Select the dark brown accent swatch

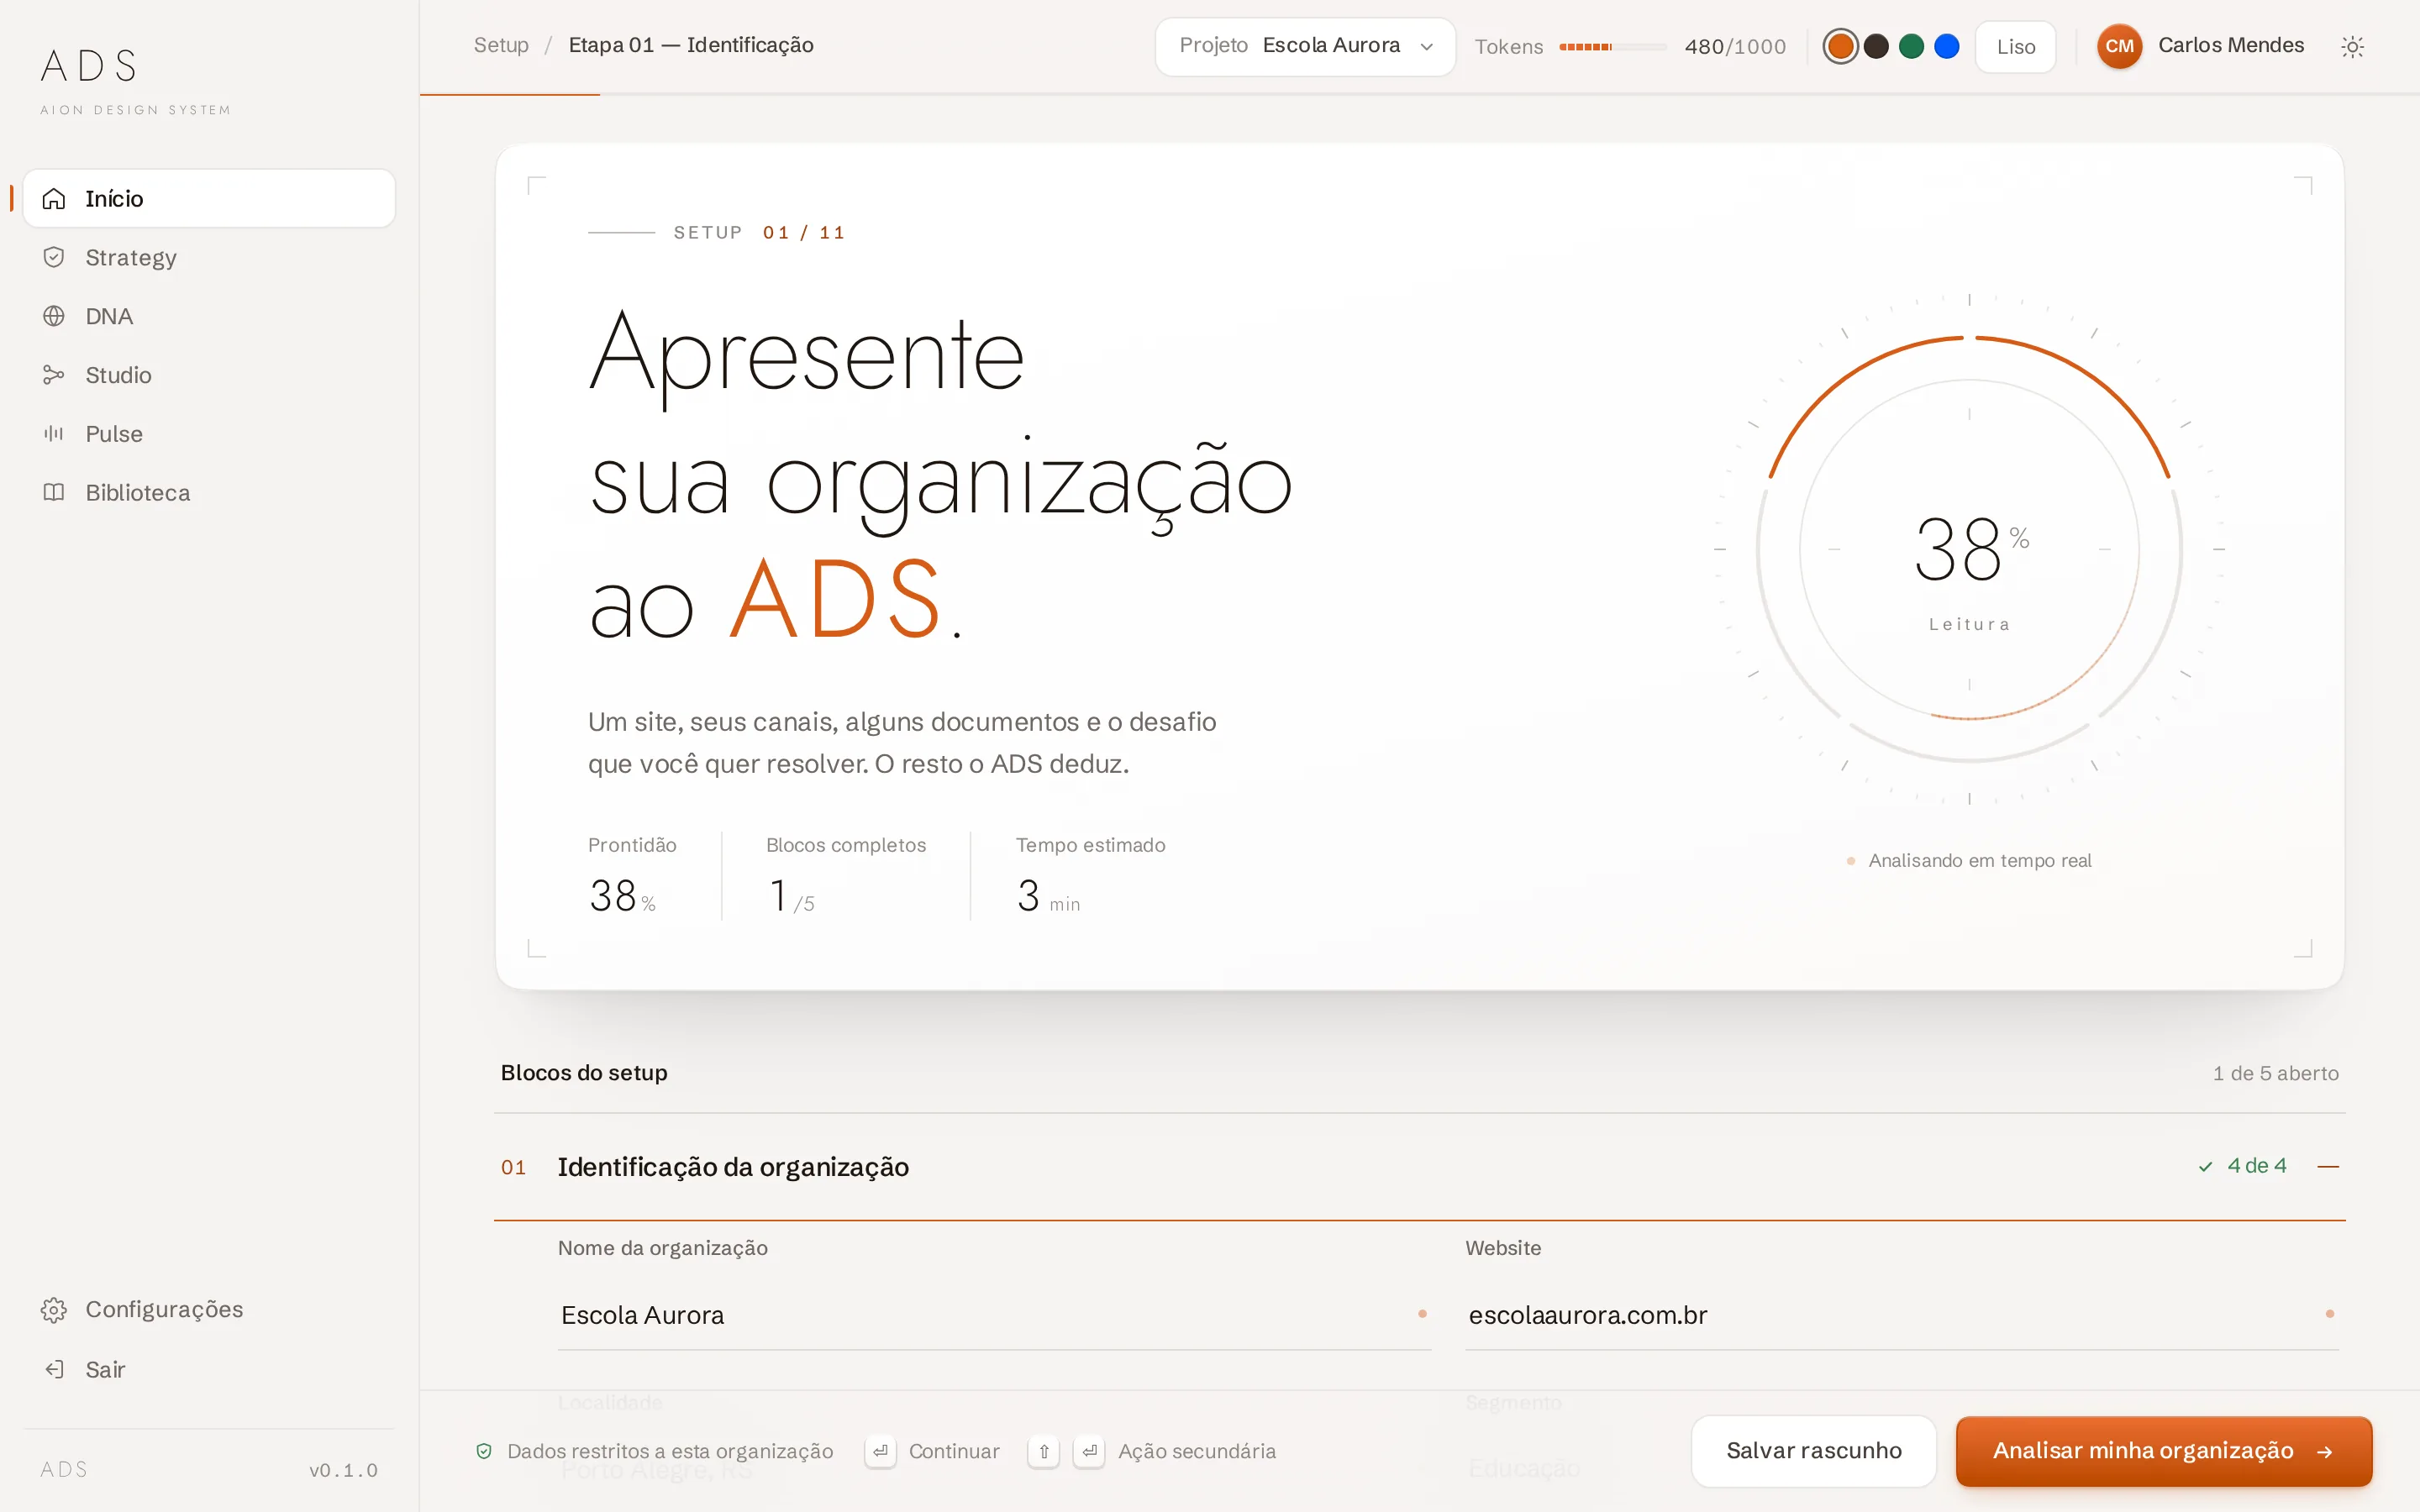click(x=1876, y=46)
